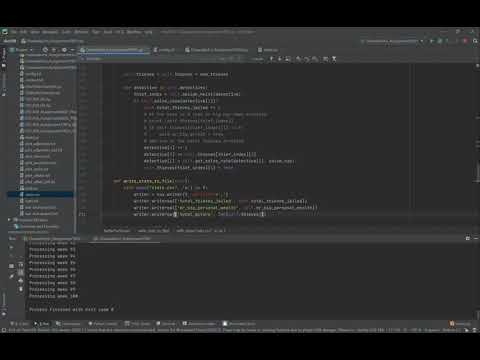Click second Run output tab
Image resolution: width=480 pixels, height=360 pixels.
click(124, 239)
